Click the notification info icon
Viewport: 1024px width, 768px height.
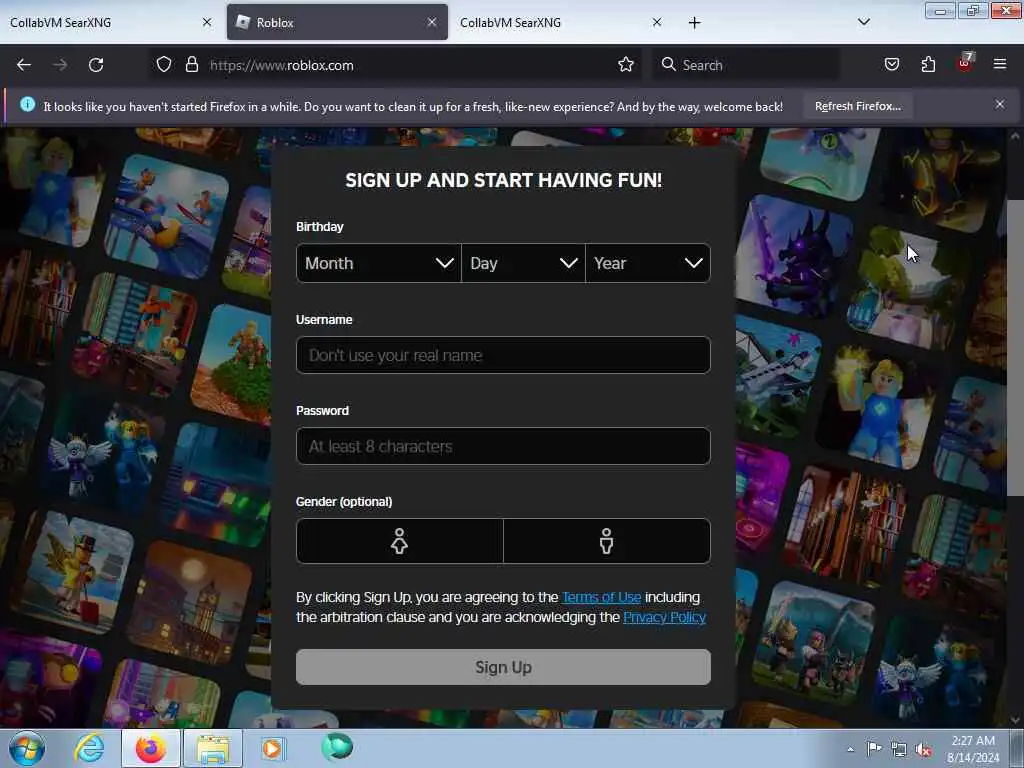click(x=27, y=104)
